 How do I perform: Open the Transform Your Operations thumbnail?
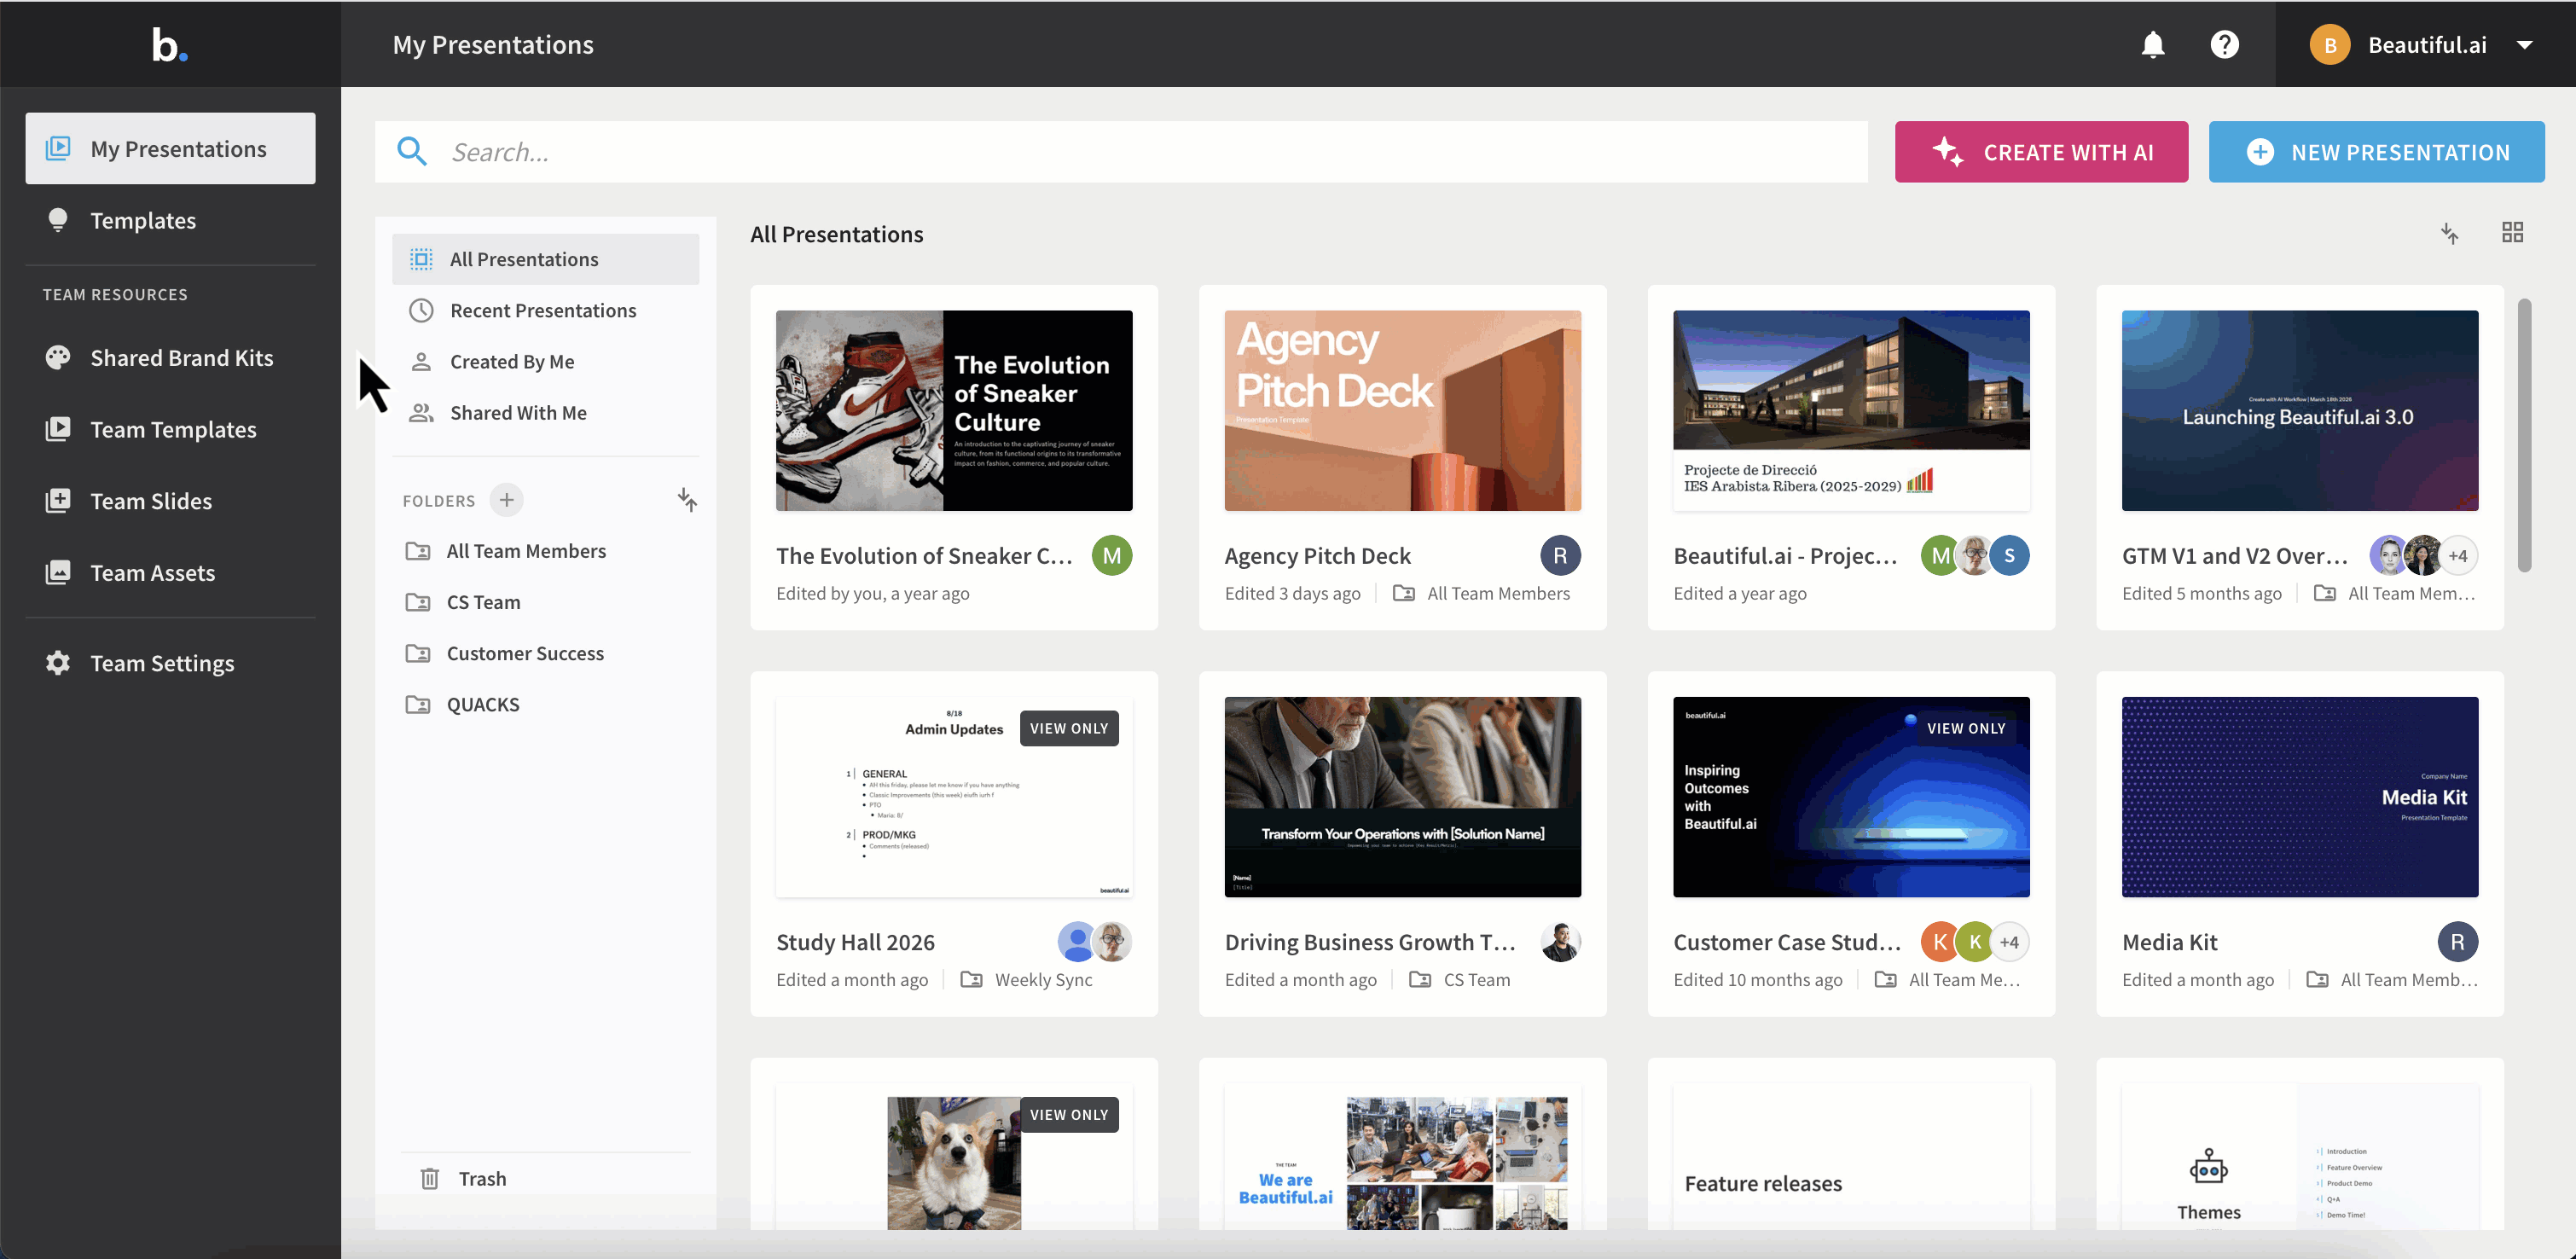click(1403, 797)
